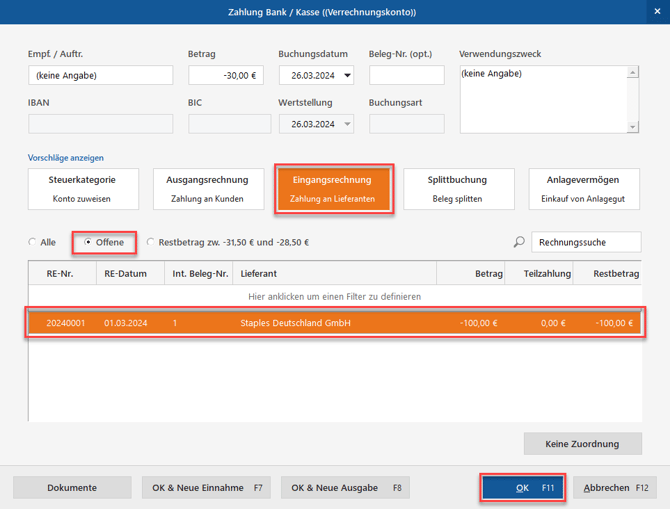The image size is (670, 509).
Task: Open the Wertstellung date dropdown
Action: click(347, 124)
